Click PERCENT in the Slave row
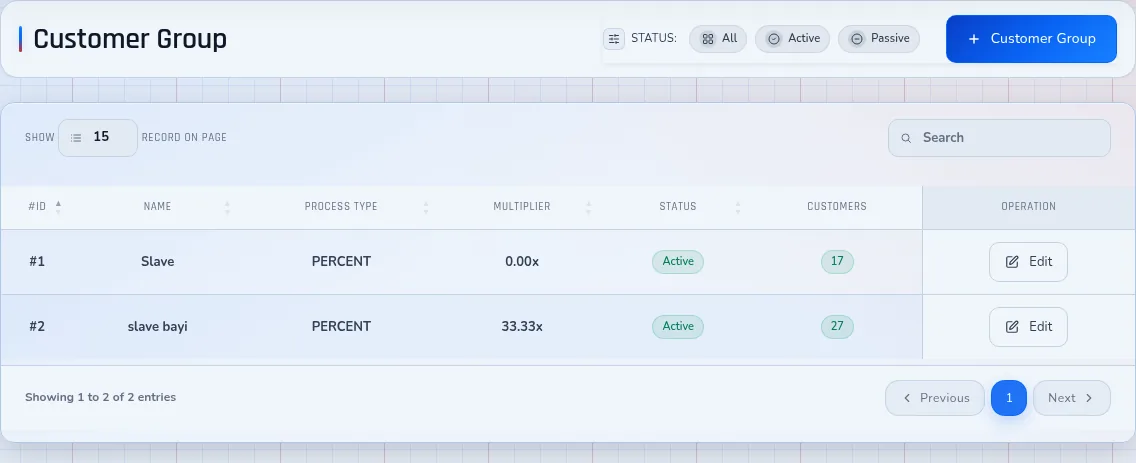The image size is (1136, 463). [x=341, y=262]
